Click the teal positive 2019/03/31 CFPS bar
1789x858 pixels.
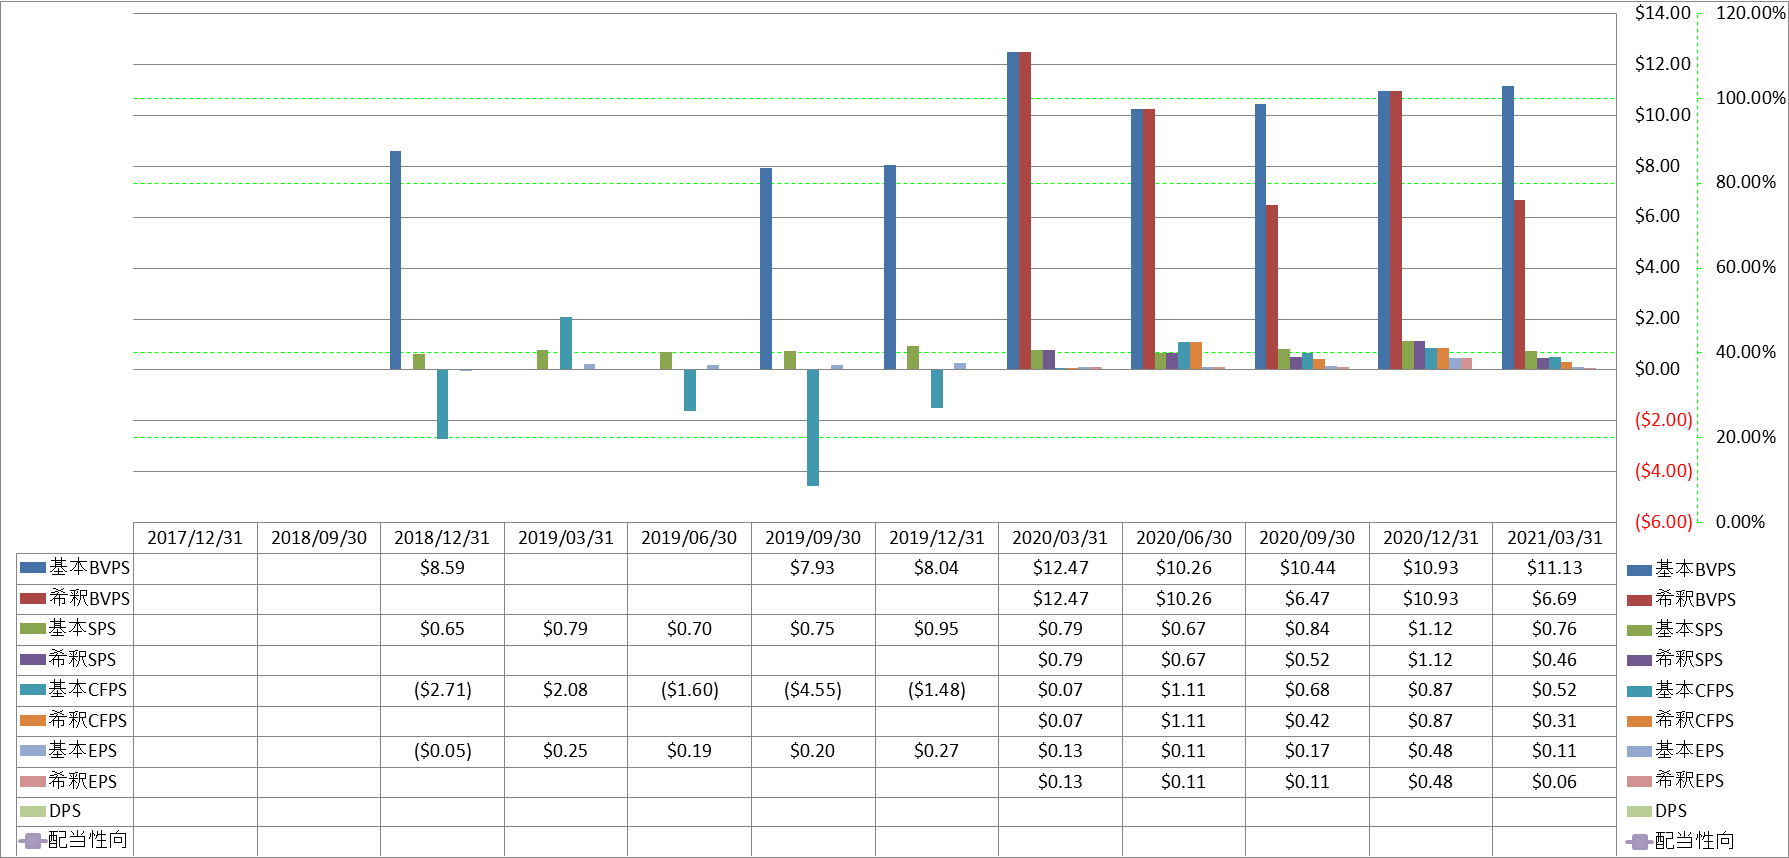tap(566, 343)
